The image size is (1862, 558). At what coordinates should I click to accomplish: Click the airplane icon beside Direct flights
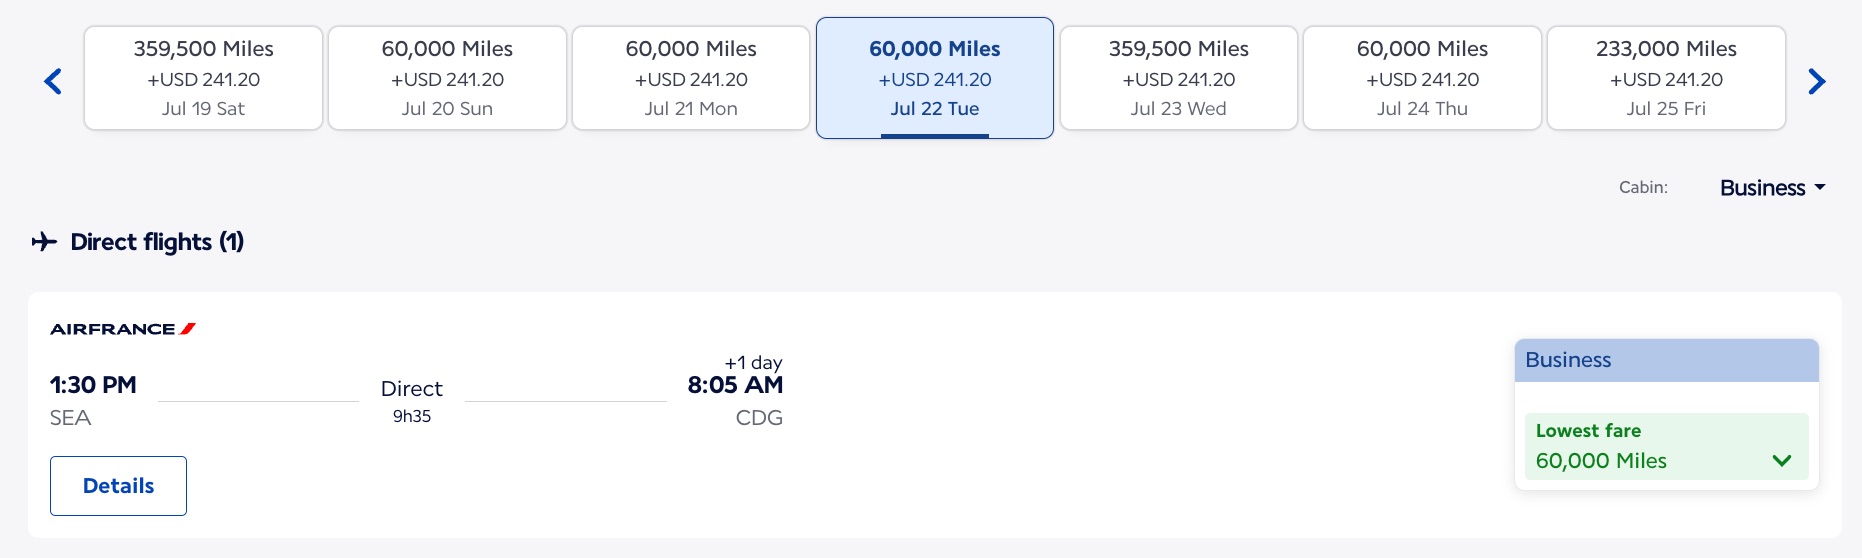point(44,242)
